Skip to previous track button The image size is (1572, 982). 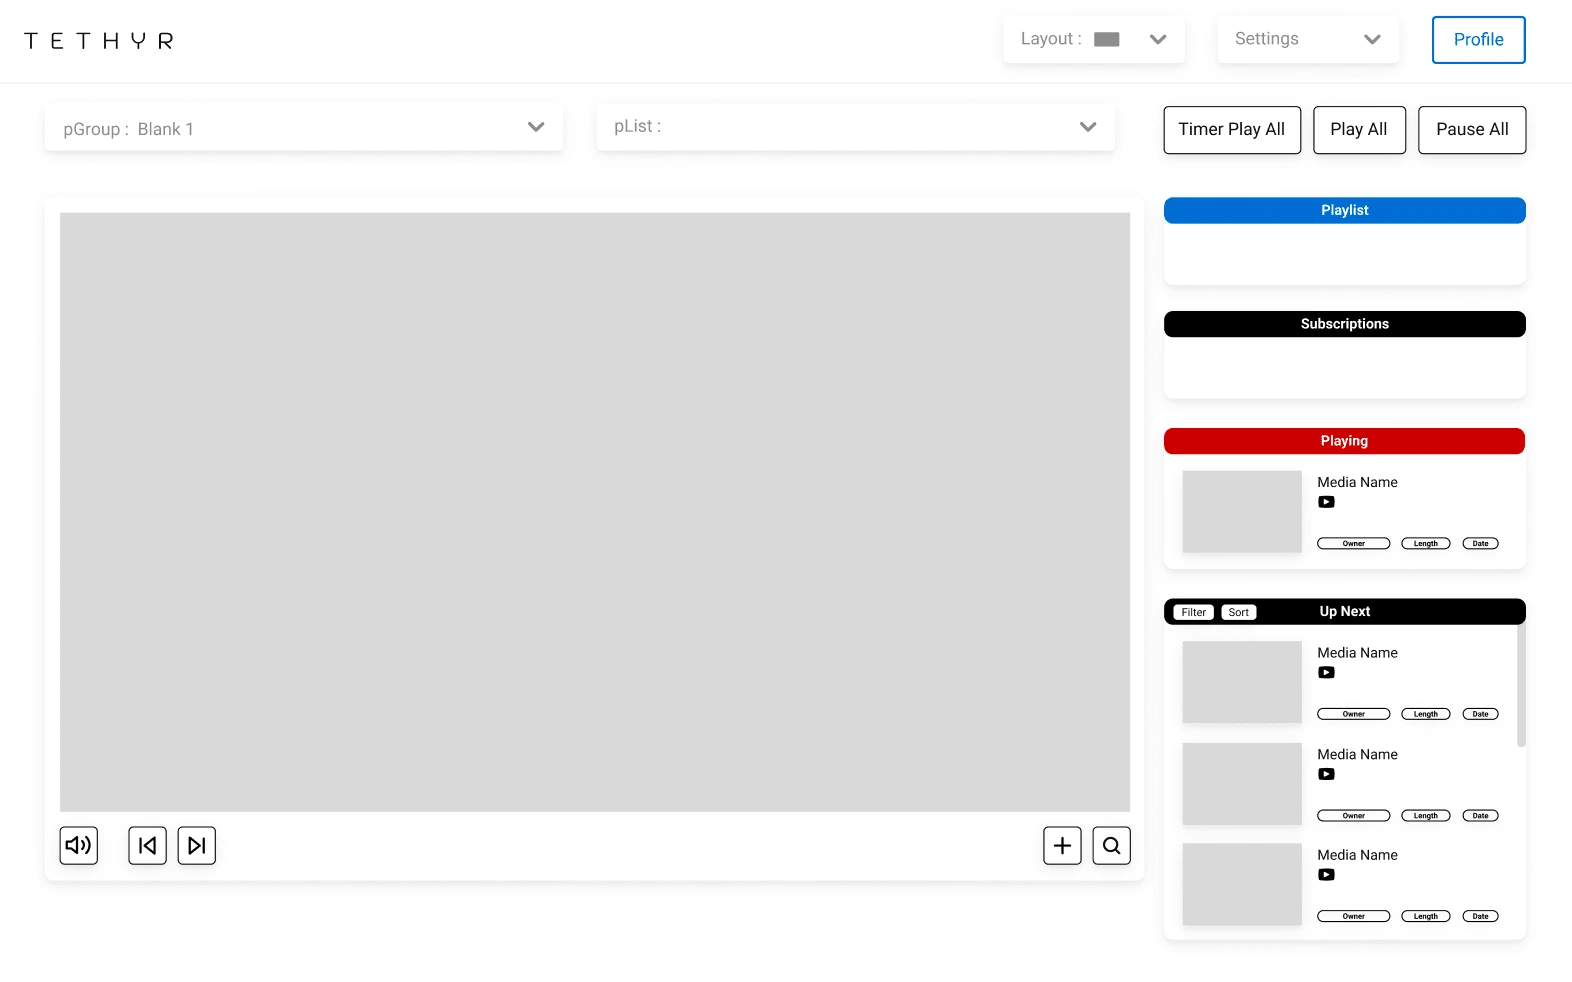point(148,846)
